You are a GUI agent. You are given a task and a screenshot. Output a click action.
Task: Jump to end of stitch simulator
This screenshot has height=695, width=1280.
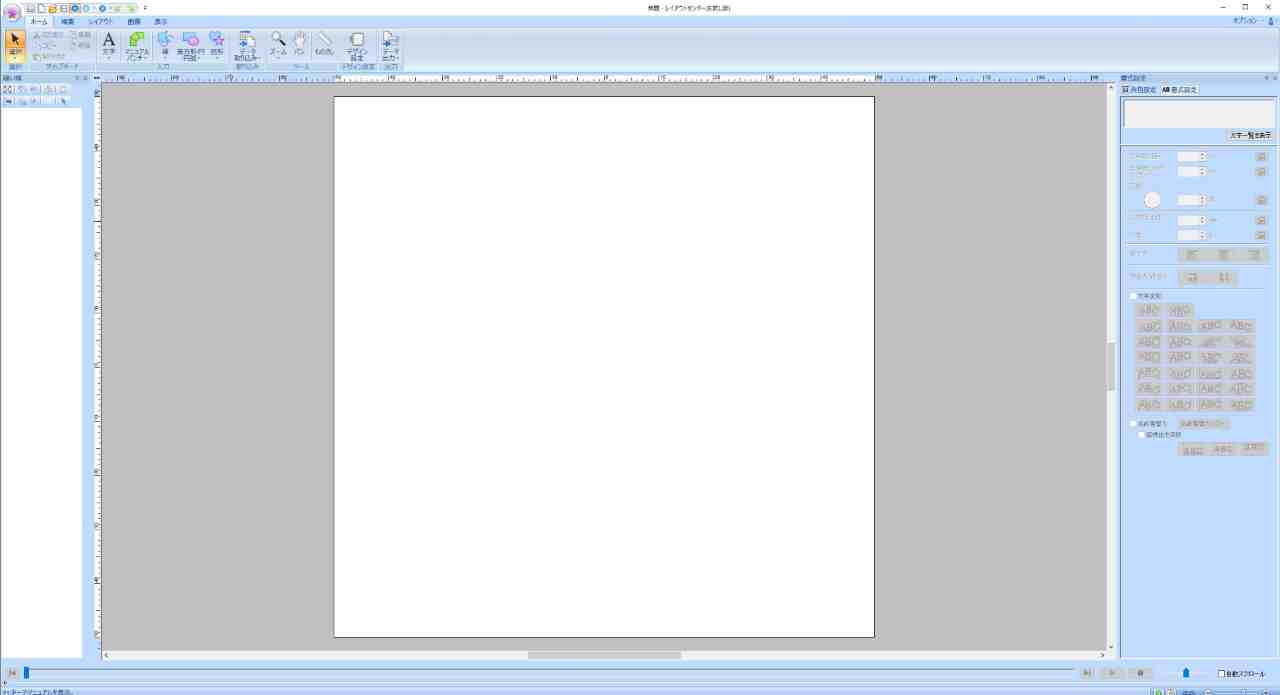pos(1087,674)
